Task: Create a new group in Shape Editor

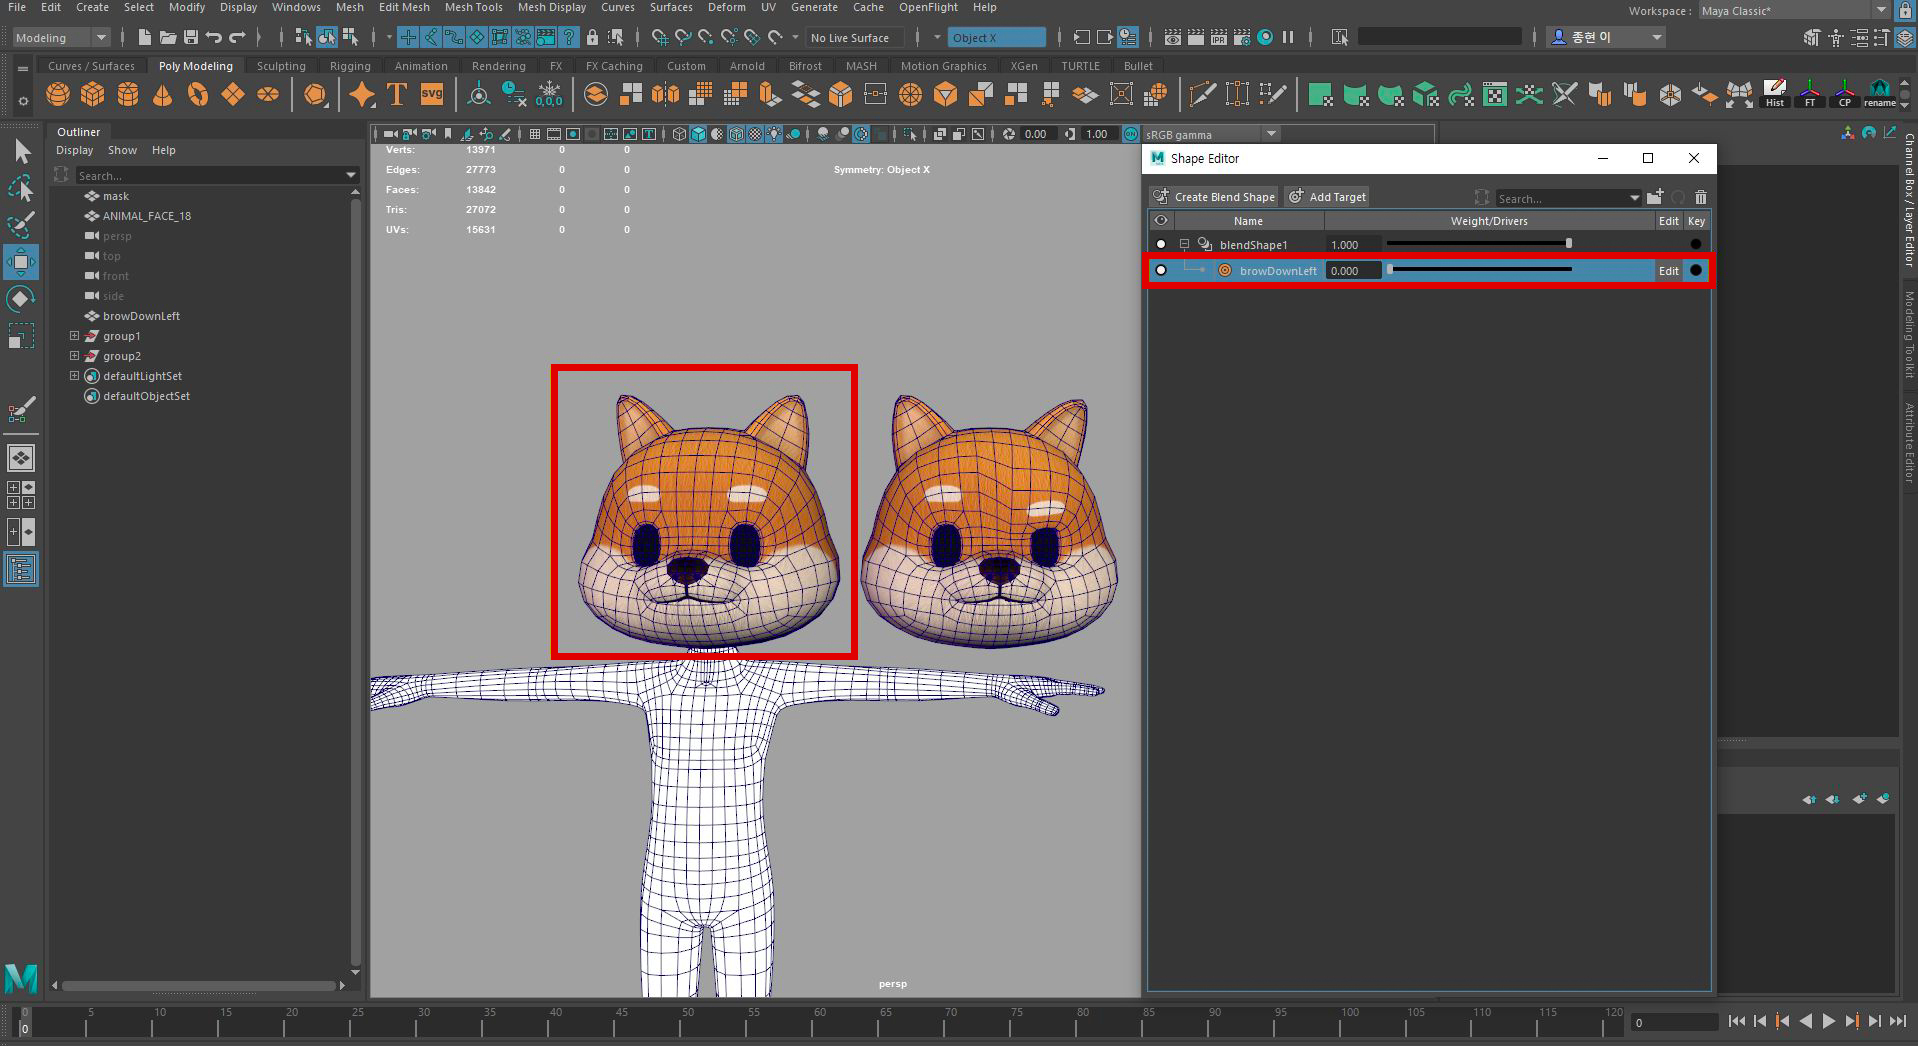Action: pyautogui.click(x=1655, y=197)
